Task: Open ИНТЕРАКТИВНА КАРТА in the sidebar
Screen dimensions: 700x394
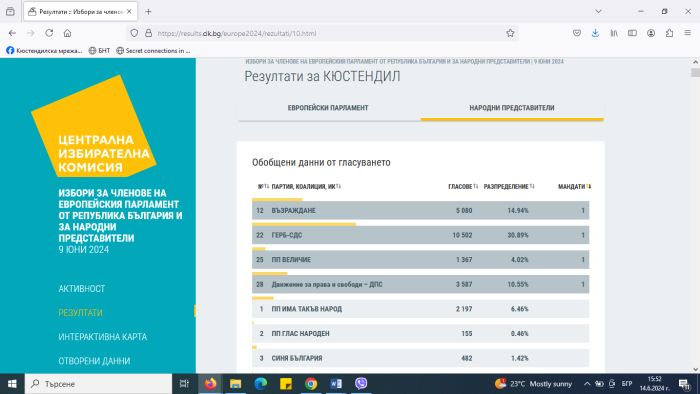Action: [x=103, y=337]
